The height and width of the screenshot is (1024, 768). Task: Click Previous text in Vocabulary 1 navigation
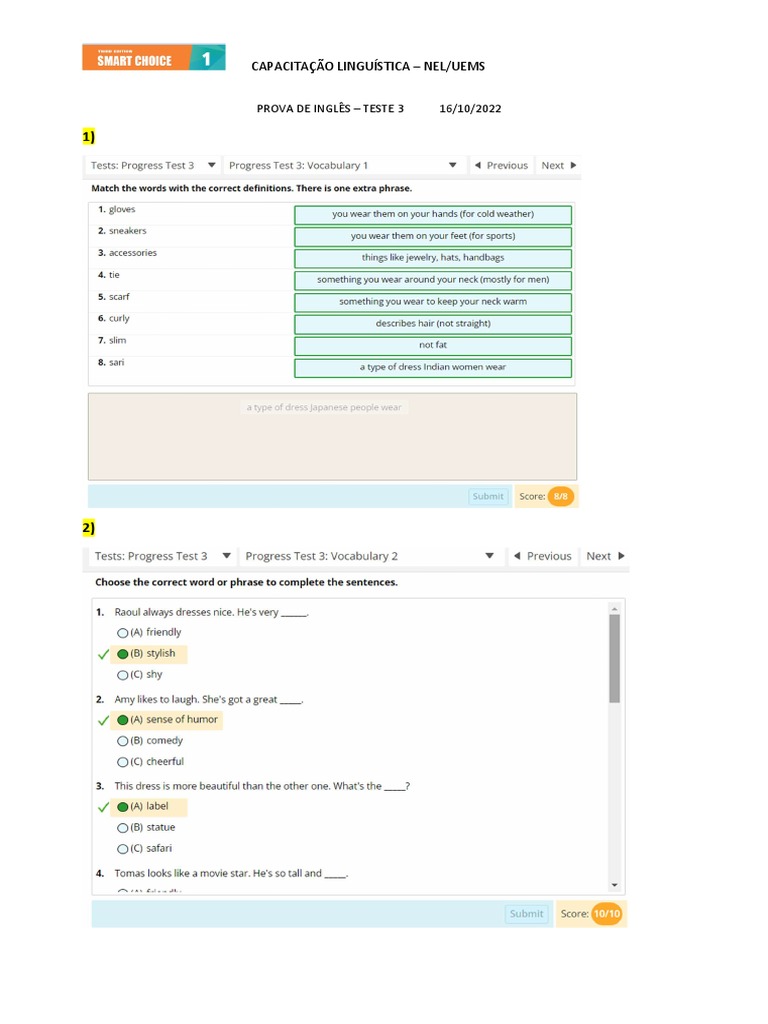click(x=507, y=165)
